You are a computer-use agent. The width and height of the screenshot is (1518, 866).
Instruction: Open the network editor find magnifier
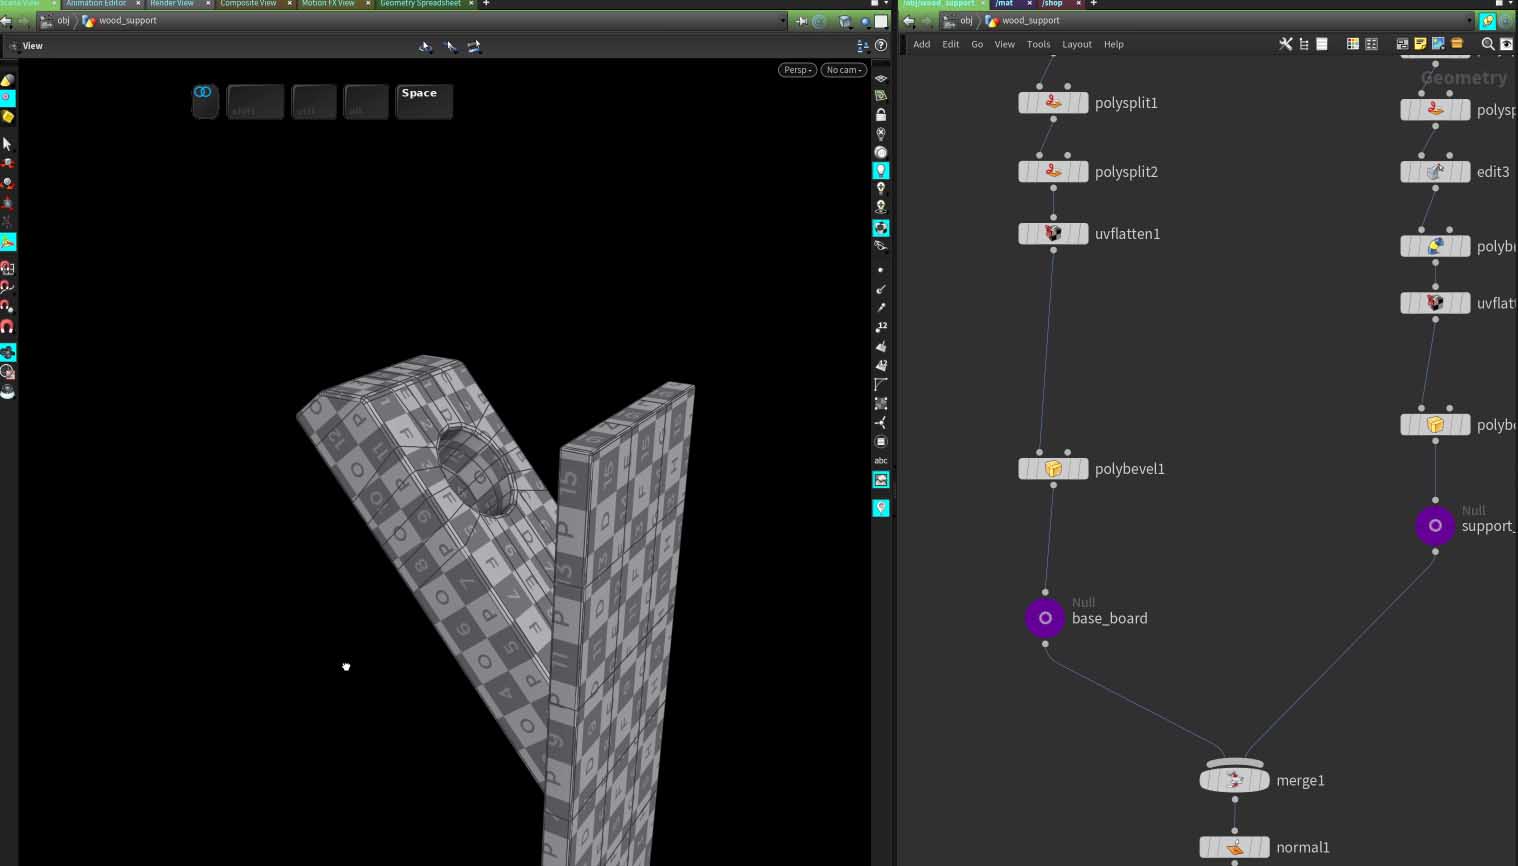point(1487,44)
